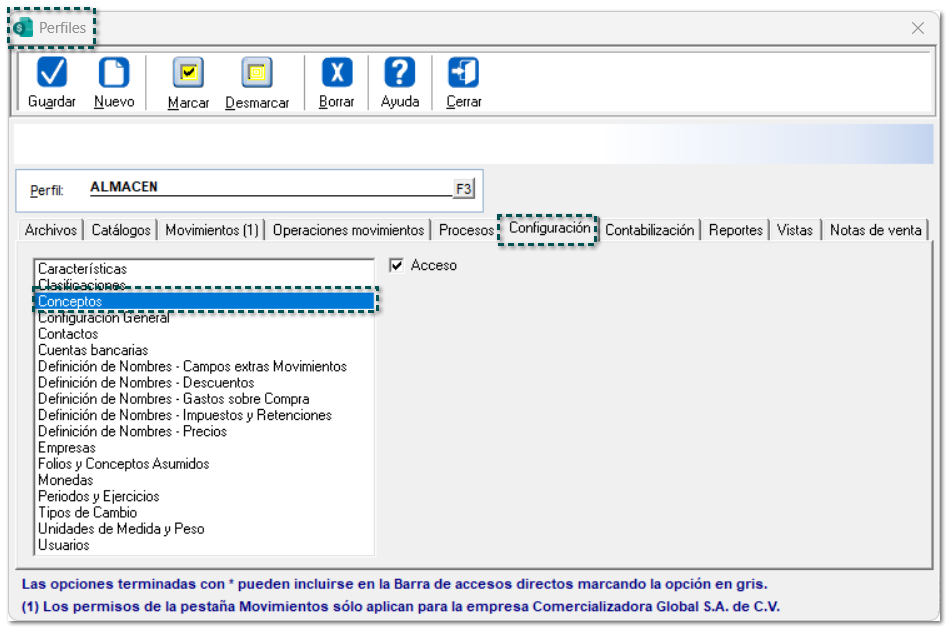This screenshot has height=630, width=949.
Task: Go to the Notas de venta tab
Action: (875, 230)
